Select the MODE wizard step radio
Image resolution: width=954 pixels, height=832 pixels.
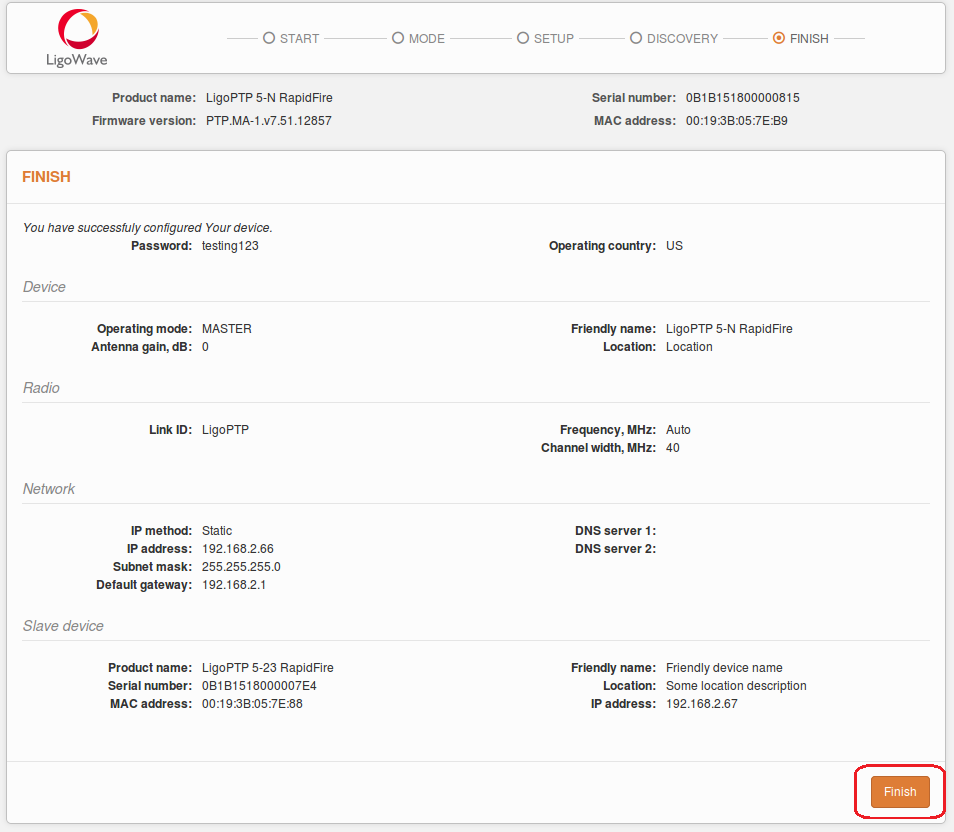pyautogui.click(x=398, y=38)
